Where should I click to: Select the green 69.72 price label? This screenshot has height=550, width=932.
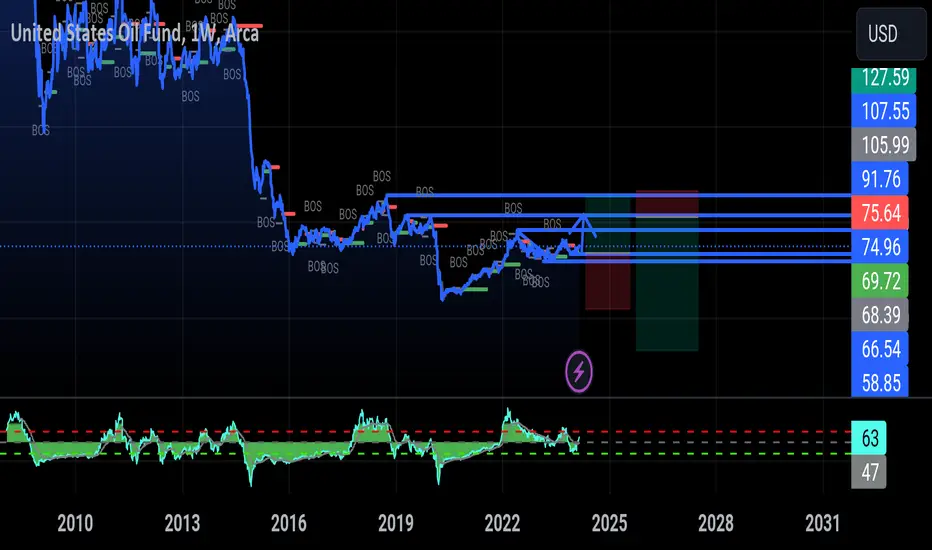[880, 281]
